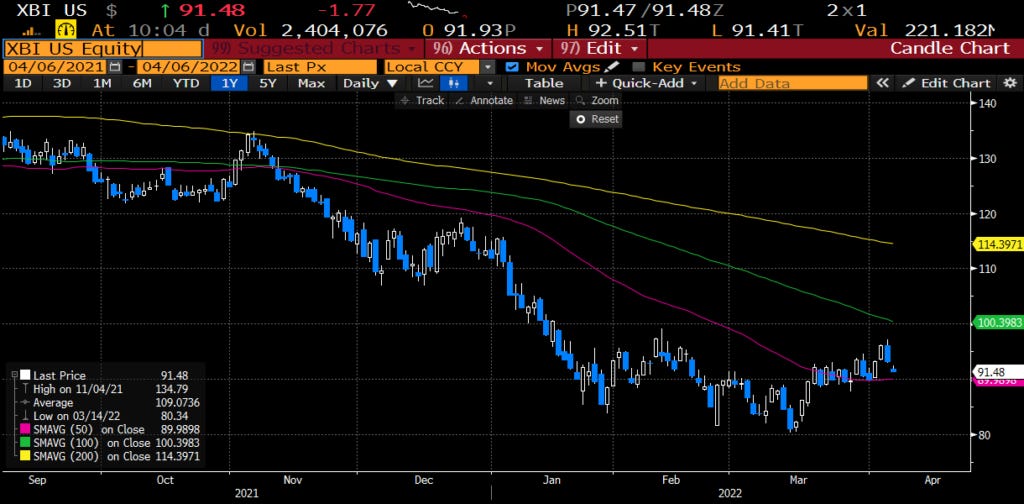Click the end date field 04/06/2022

tap(189, 67)
